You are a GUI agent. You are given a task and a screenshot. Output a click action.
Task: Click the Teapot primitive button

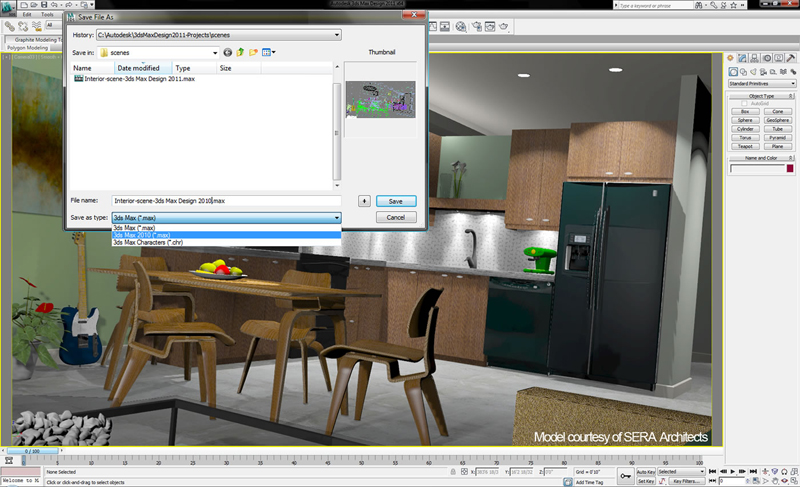[745, 146]
